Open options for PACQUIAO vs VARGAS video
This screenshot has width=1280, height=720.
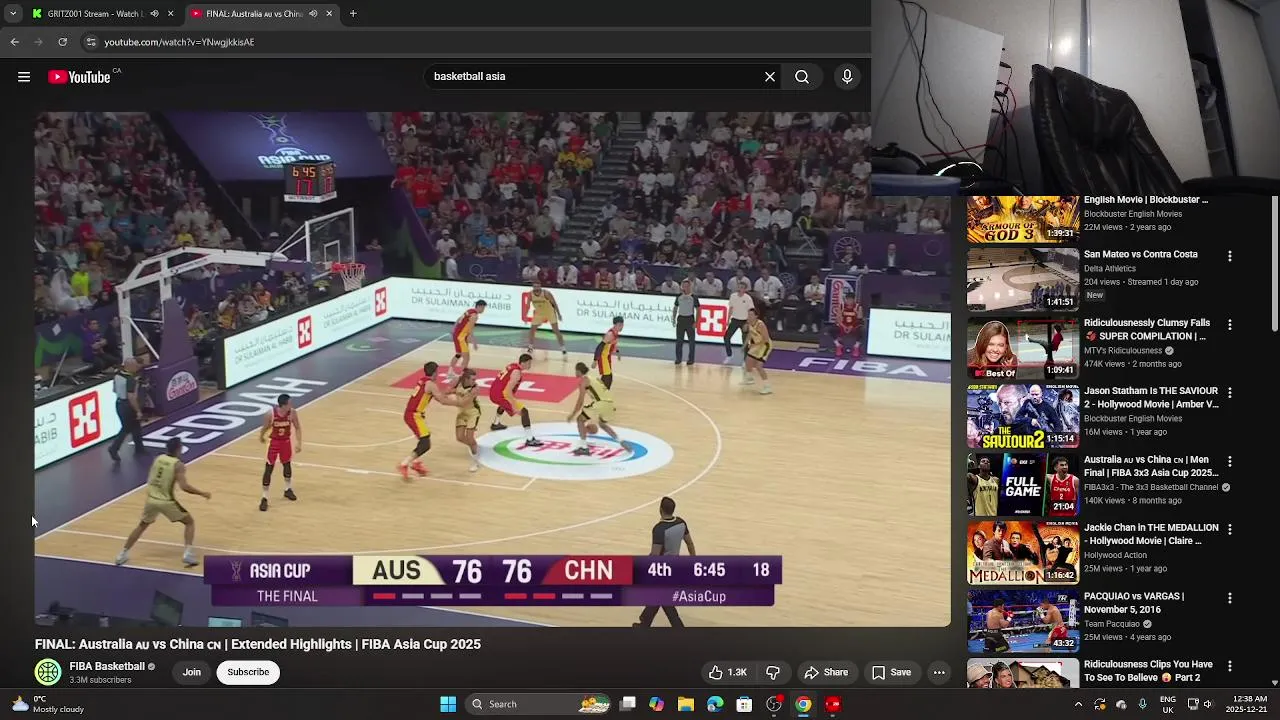click(1230, 598)
